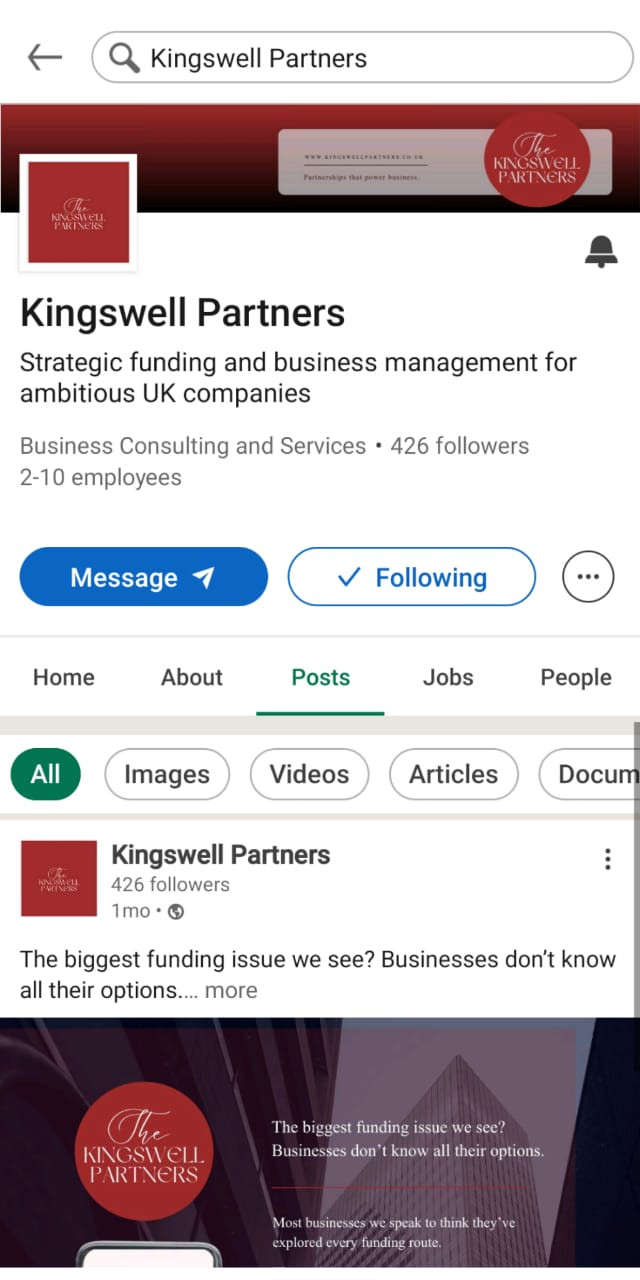Tap the notification bell icon
The width and height of the screenshot is (640, 1280).
coord(600,252)
